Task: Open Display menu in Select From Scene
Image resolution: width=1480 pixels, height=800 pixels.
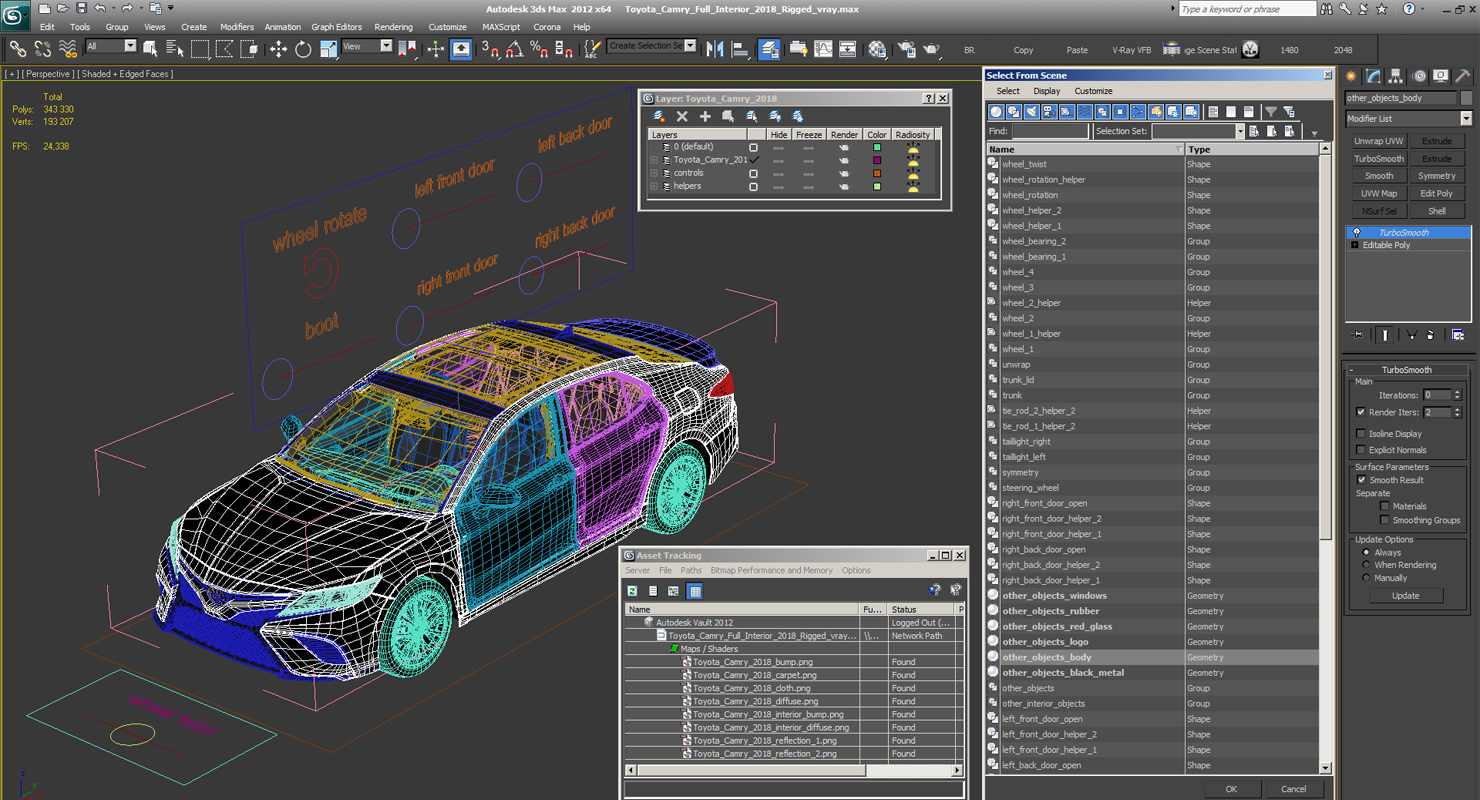Action: click(1047, 91)
